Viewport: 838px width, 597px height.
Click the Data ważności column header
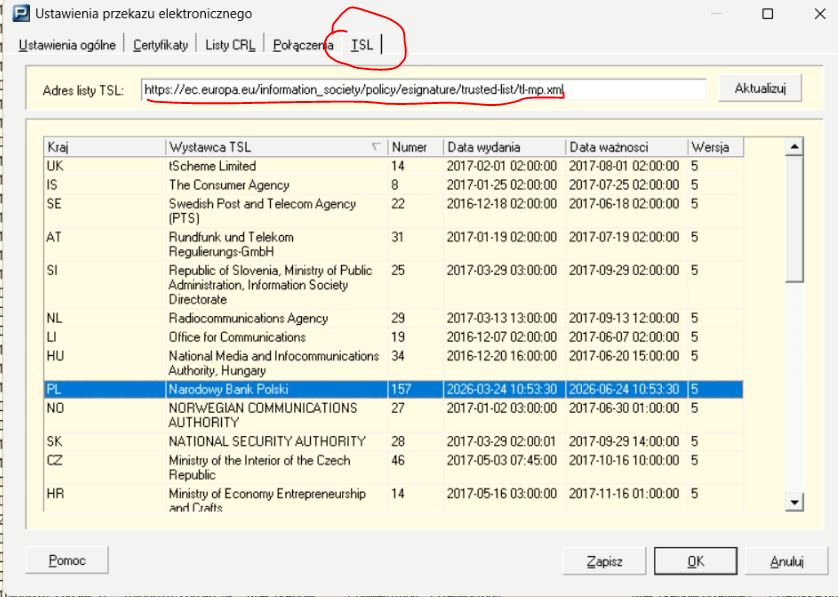[626, 147]
